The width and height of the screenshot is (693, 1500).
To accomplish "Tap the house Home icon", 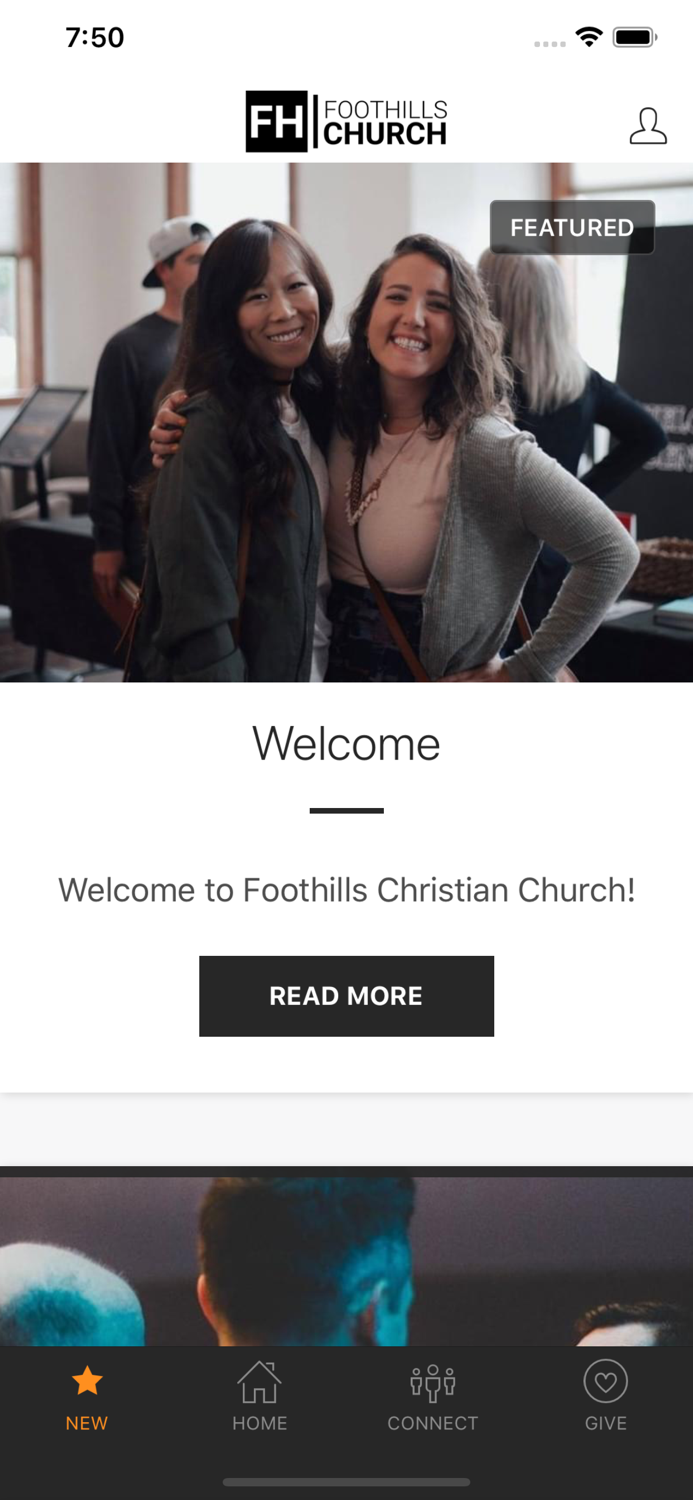I will (259, 1382).
